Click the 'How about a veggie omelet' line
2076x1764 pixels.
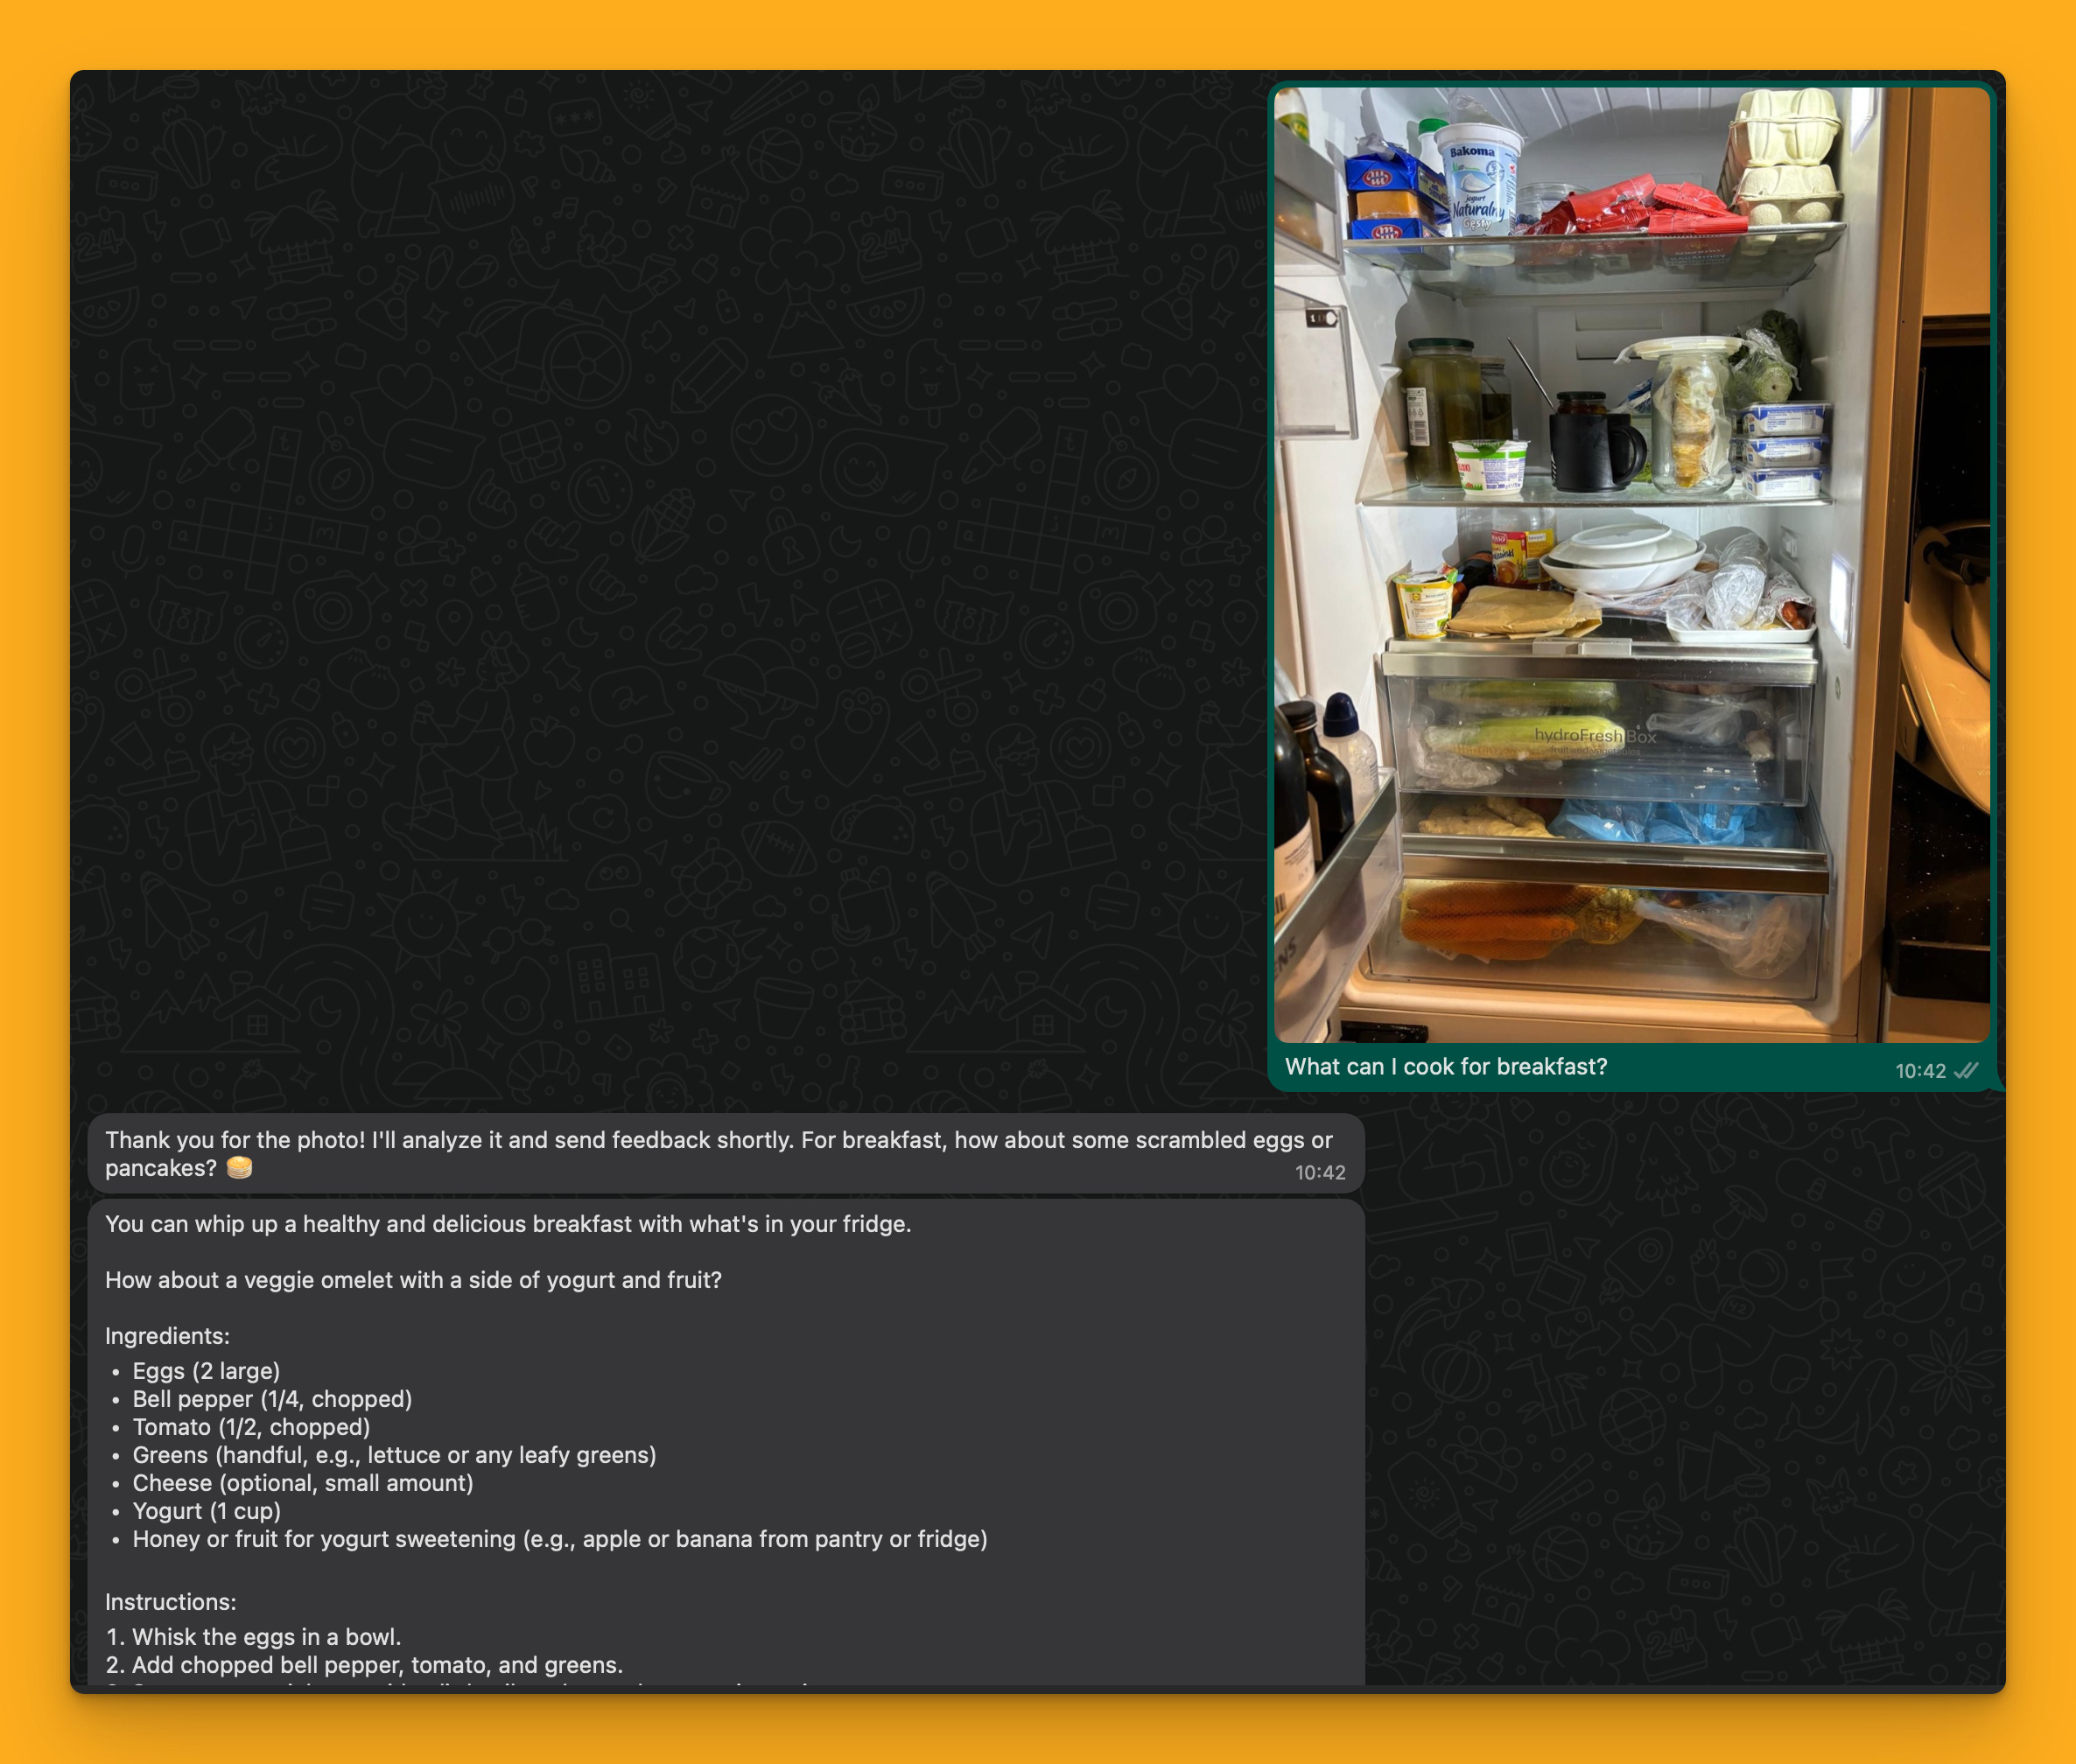(x=413, y=1280)
